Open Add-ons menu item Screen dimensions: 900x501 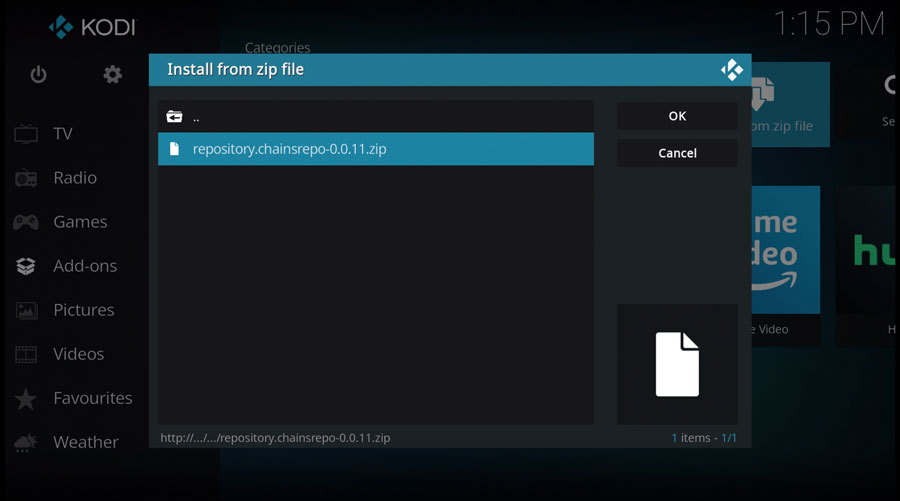point(85,266)
